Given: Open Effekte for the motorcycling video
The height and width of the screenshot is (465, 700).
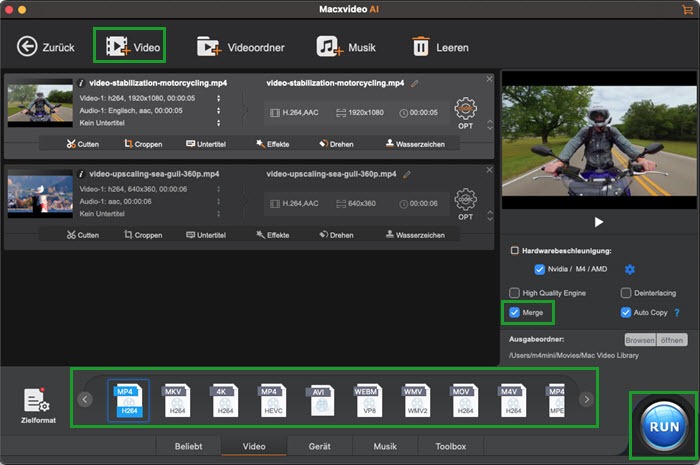Looking at the screenshot, I should coord(272,144).
